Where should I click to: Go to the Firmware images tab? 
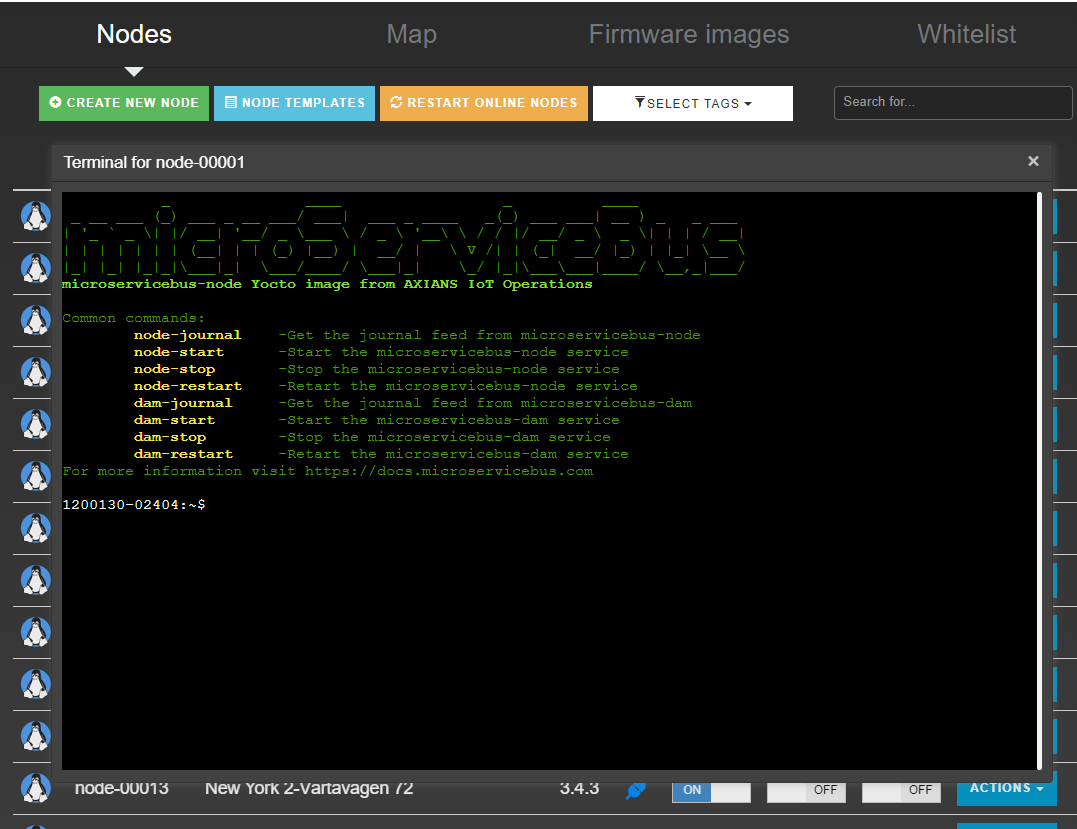coord(689,34)
